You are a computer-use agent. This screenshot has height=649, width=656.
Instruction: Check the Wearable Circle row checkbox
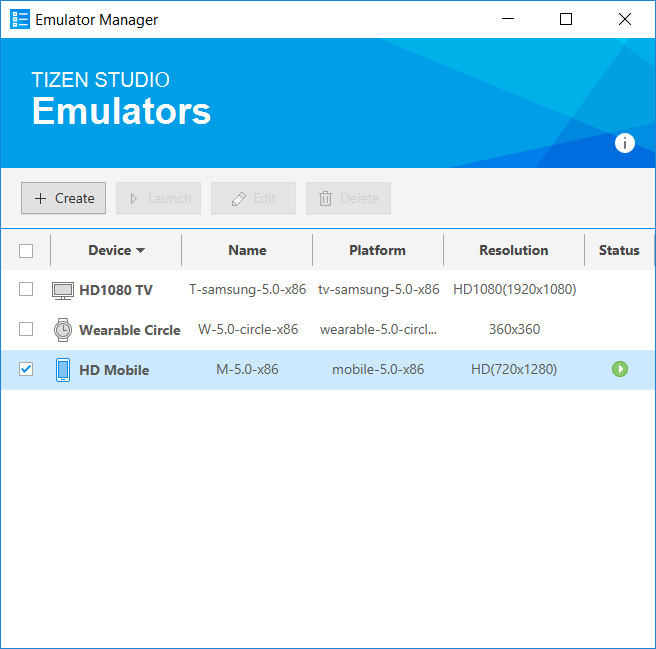tap(26, 330)
